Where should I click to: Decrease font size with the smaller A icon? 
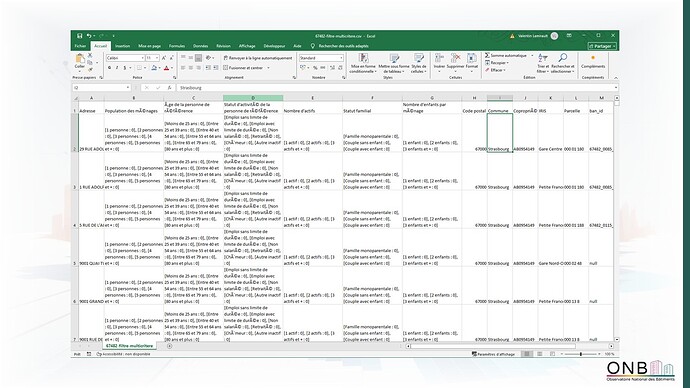[x=172, y=58]
